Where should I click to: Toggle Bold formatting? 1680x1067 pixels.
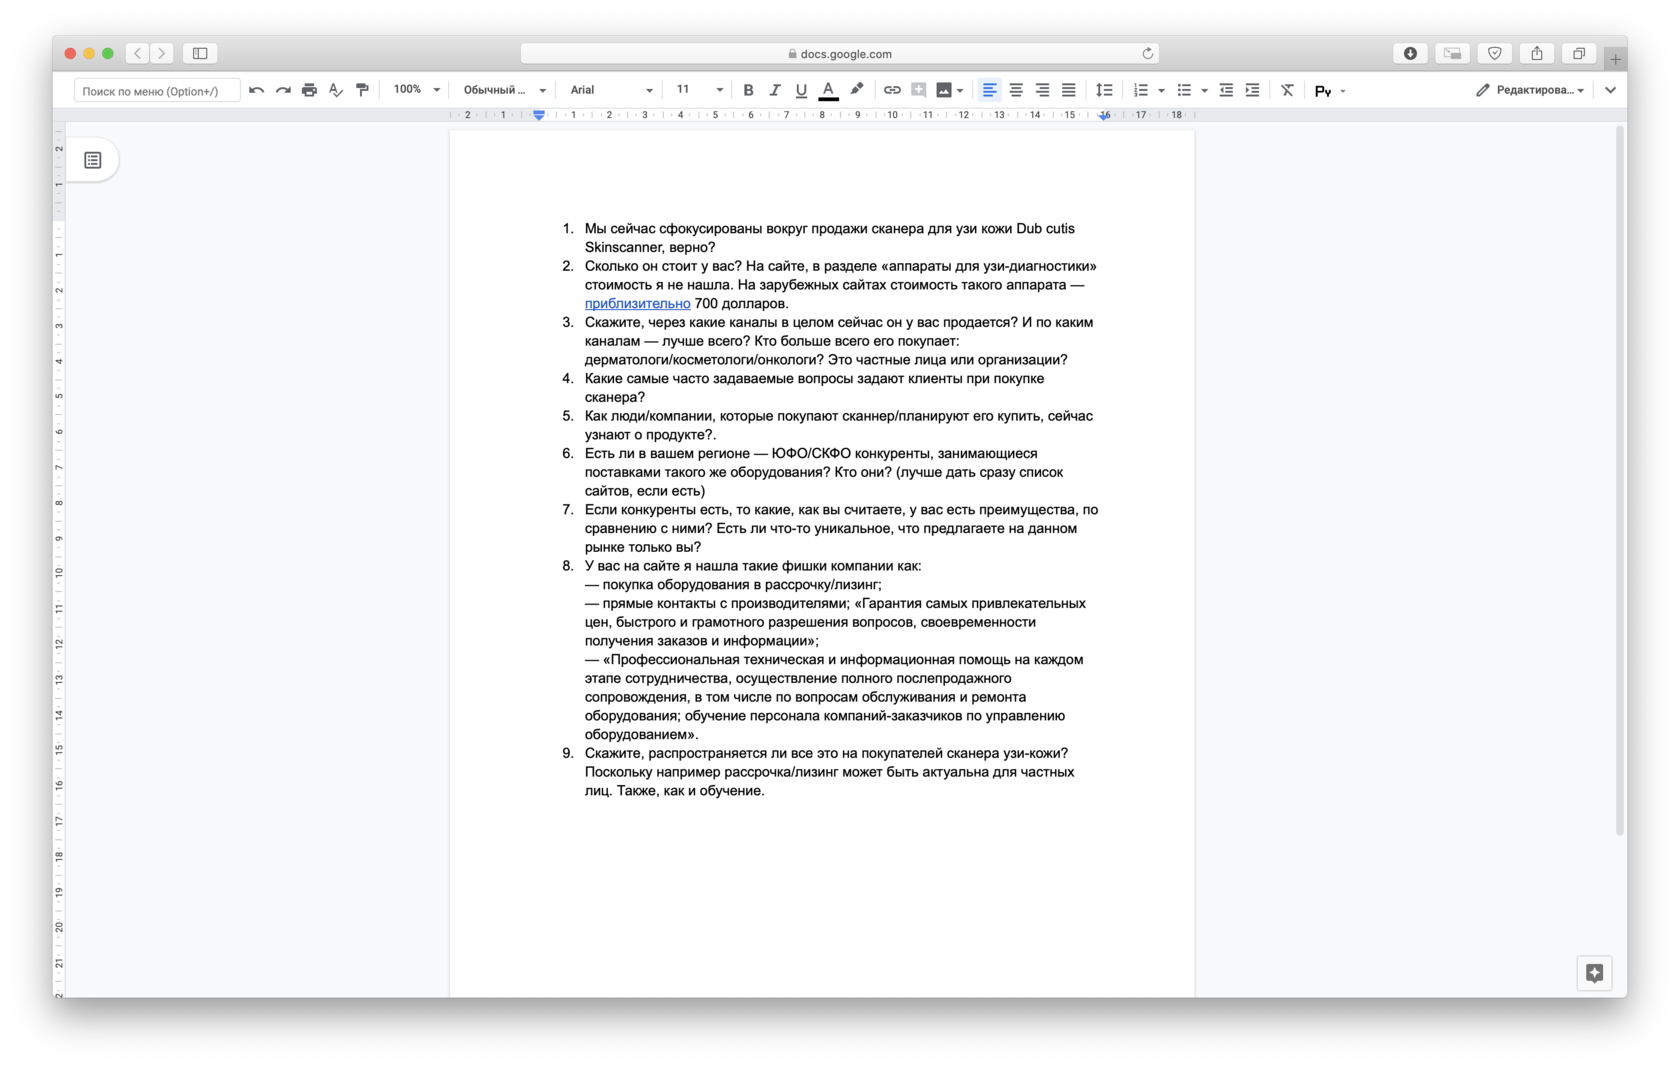[x=748, y=90]
